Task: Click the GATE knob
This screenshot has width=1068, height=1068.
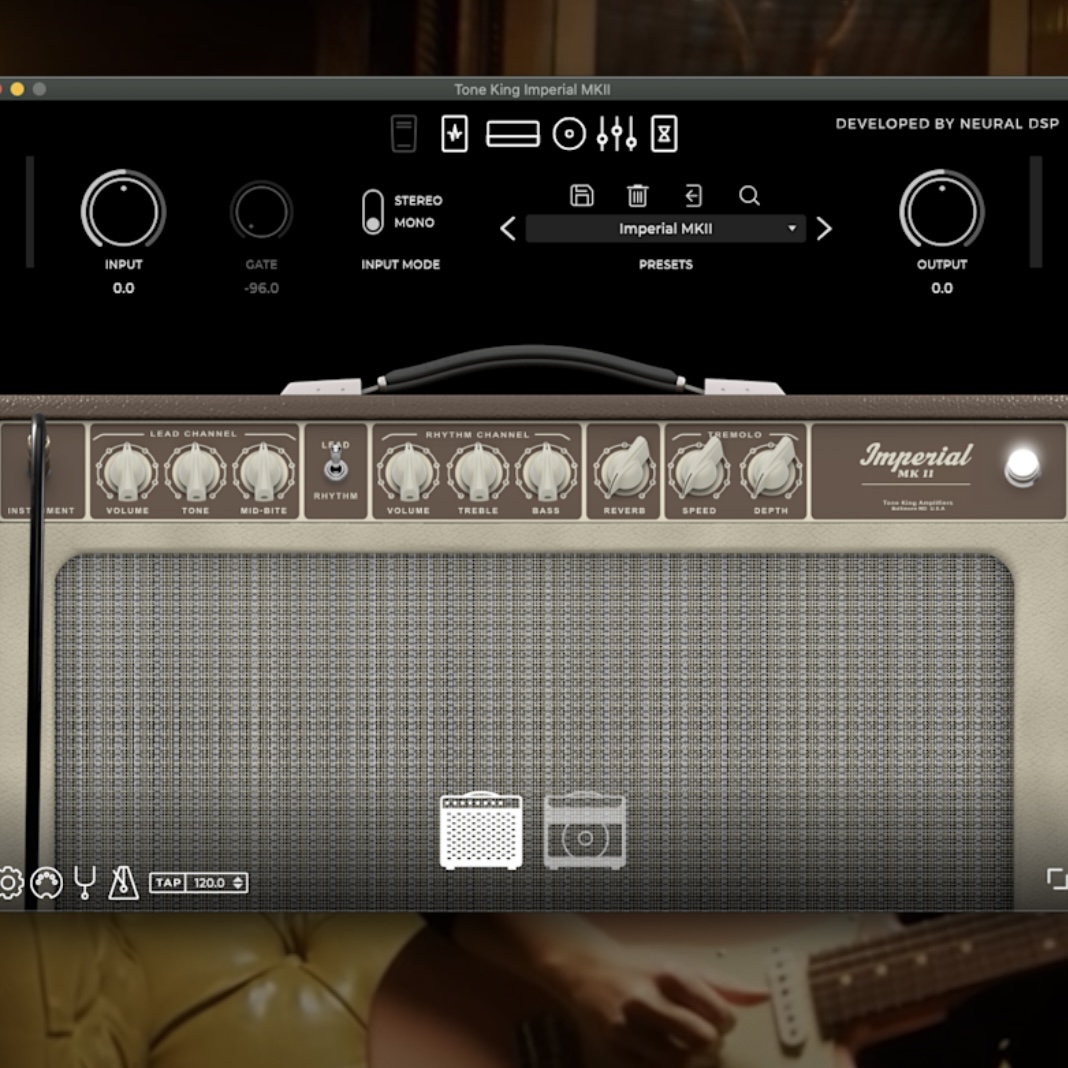Action: click(262, 211)
